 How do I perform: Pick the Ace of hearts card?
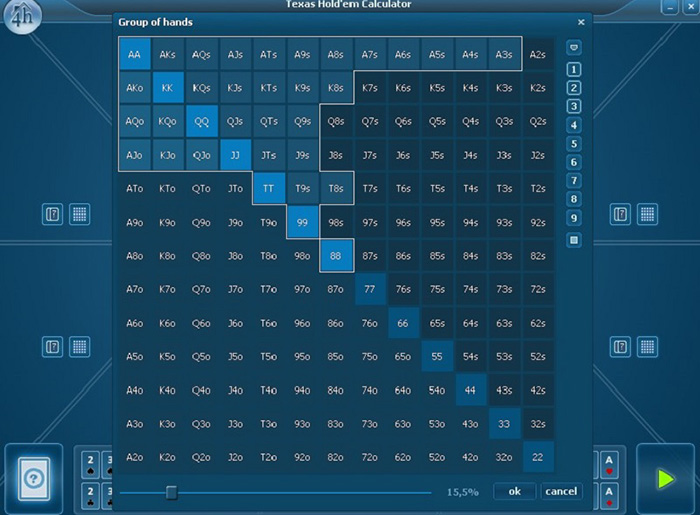pos(609,465)
